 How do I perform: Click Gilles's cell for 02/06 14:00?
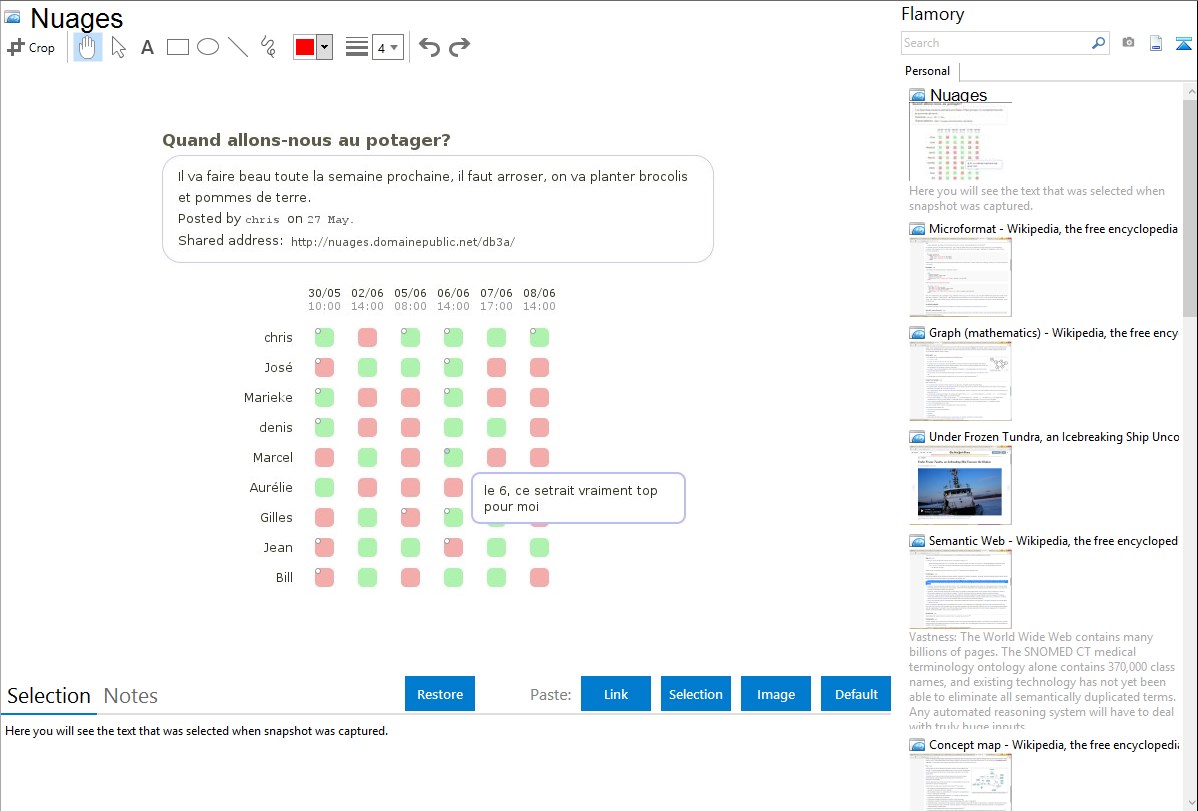coord(367,517)
